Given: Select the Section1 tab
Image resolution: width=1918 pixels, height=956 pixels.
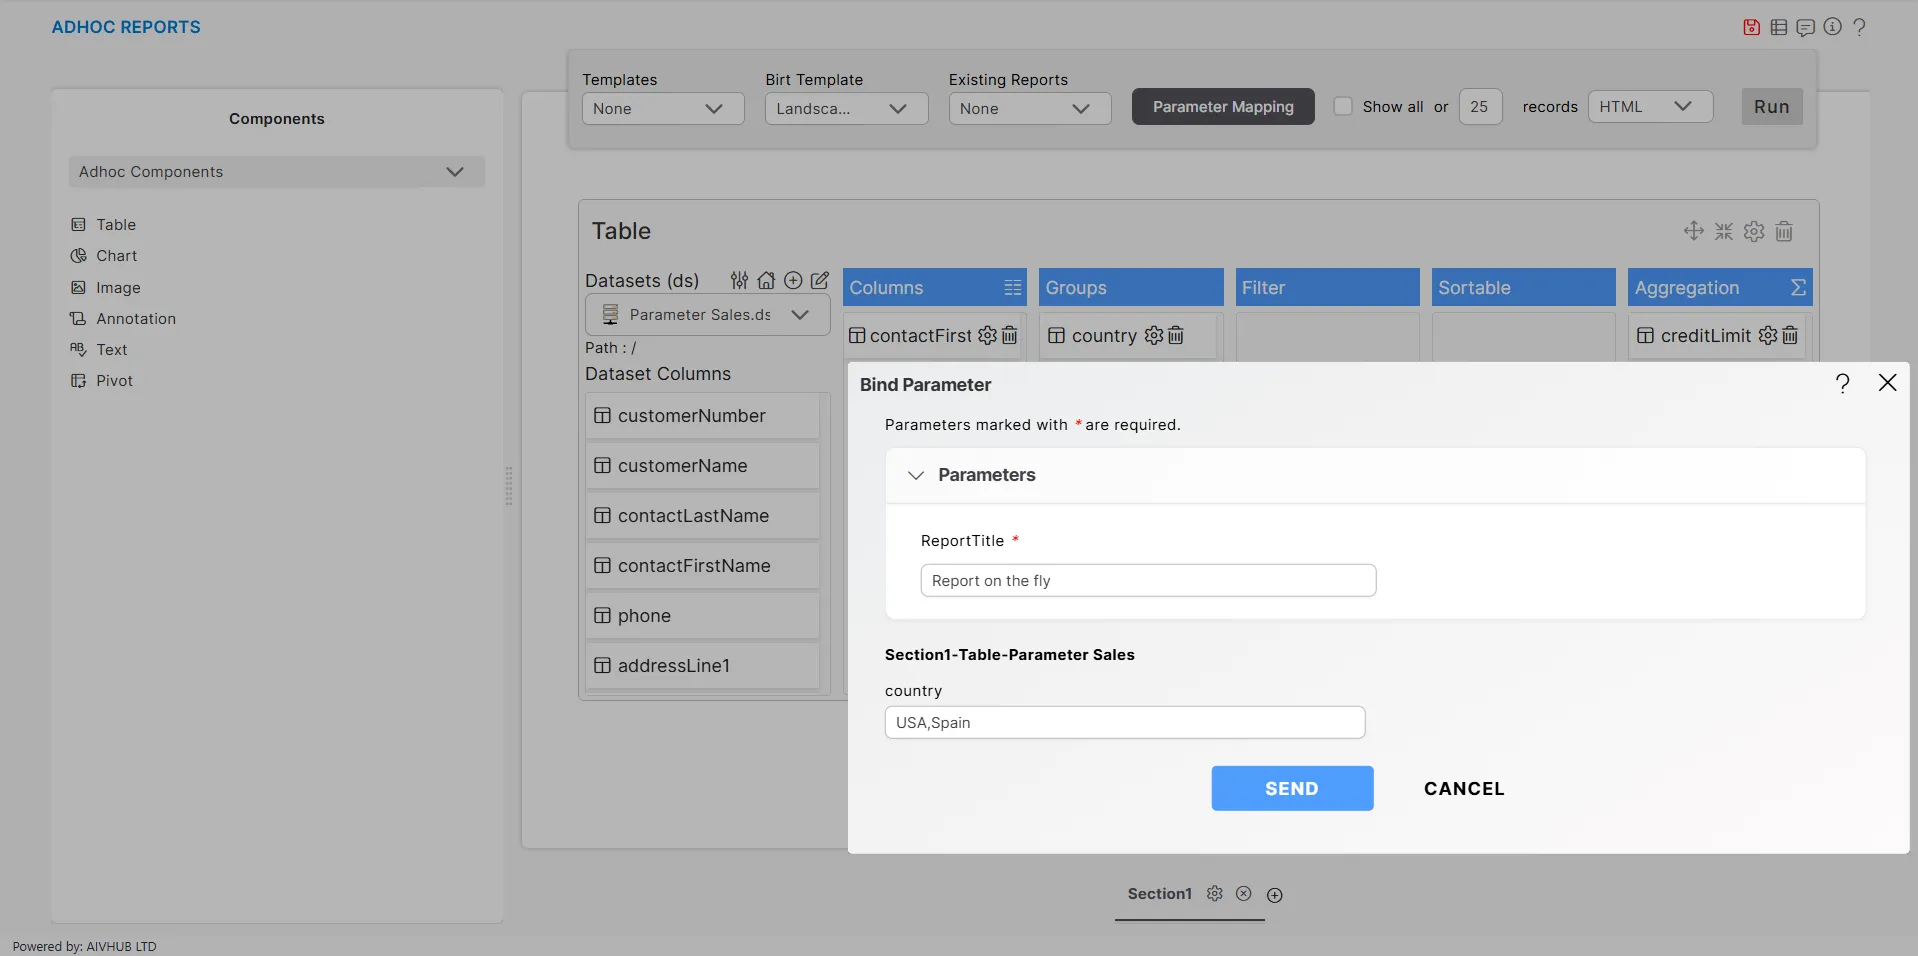Looking at the screenshot, I should pos(1159,894).
